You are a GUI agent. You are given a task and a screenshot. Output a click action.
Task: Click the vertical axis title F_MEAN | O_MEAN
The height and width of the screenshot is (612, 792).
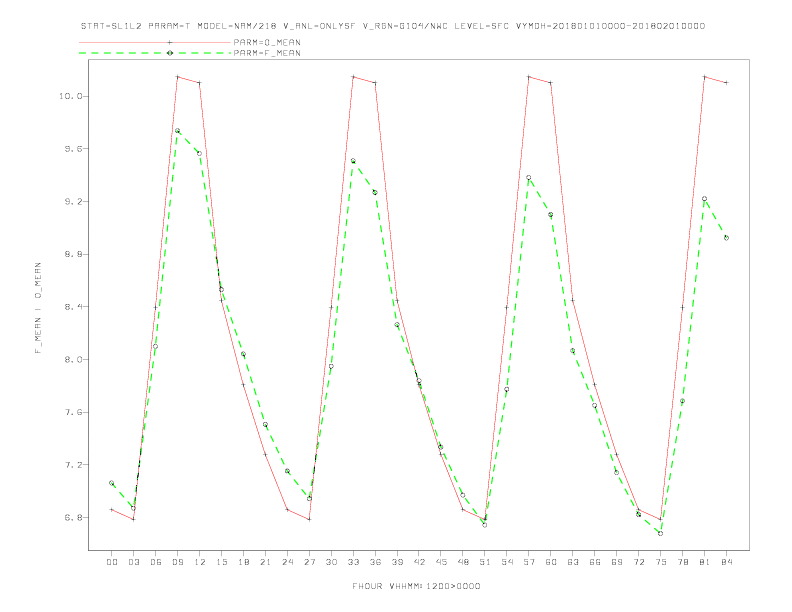(x=38, y=308)
